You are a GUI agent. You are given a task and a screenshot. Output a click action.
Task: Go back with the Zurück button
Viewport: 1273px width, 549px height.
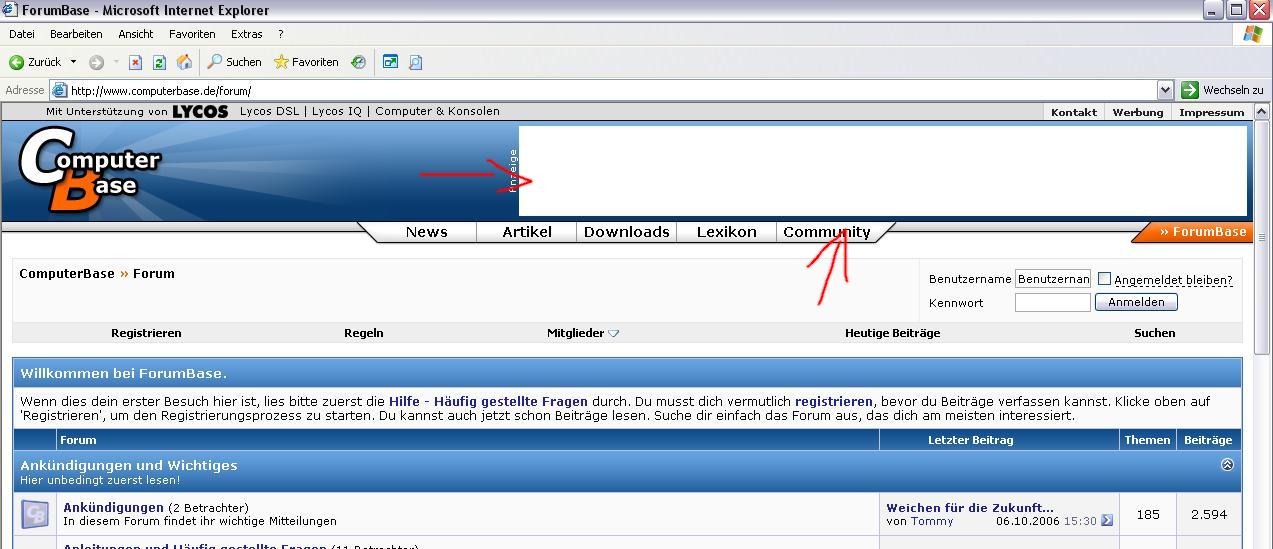coord(35,62)
